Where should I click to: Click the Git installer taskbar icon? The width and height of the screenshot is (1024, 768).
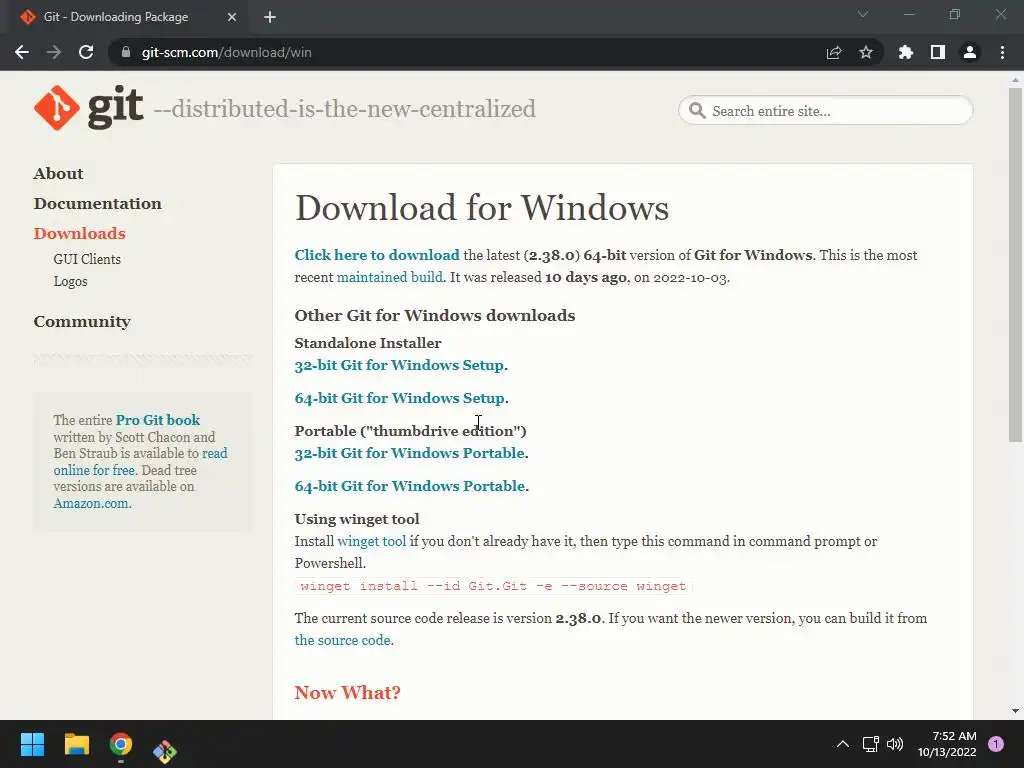165,751
